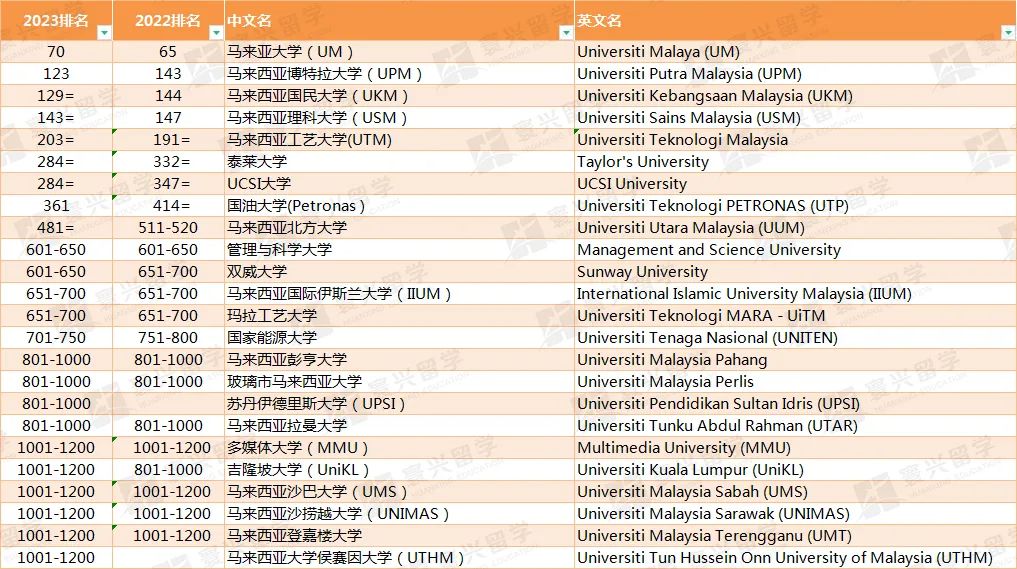This screenshot has height=569, width=1017.
Task: Select the 中文名 header cell
Action: pyautogui.click(x=400, y=20)
